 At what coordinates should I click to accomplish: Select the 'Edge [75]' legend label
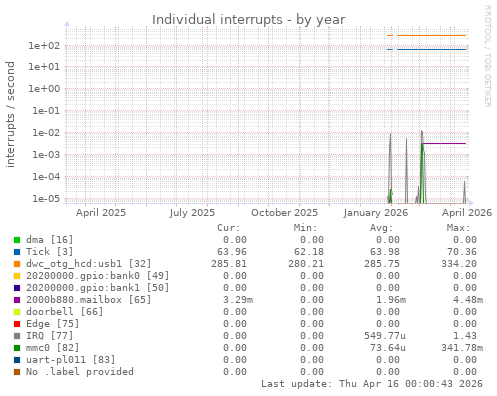pos(52,324)
